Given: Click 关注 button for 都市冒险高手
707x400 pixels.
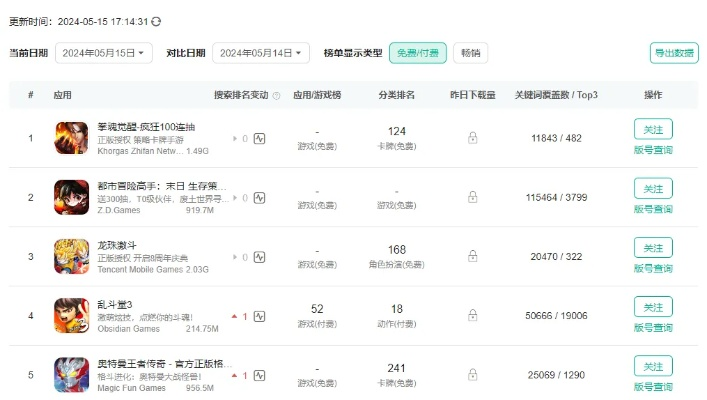Looking at the screenshot, I should pyautogui.click(x=653, y=189).
